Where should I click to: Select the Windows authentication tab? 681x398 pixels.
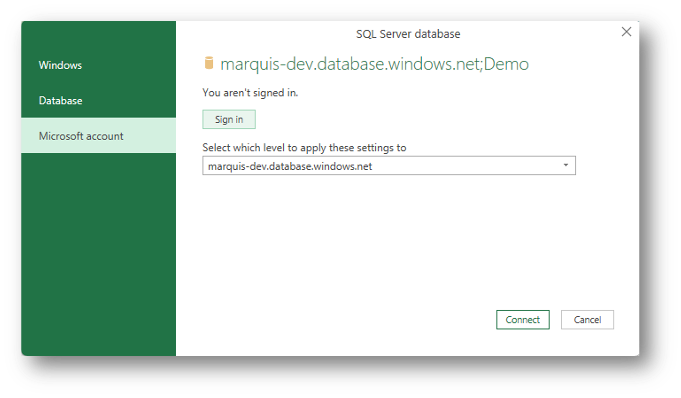point(99,65)
